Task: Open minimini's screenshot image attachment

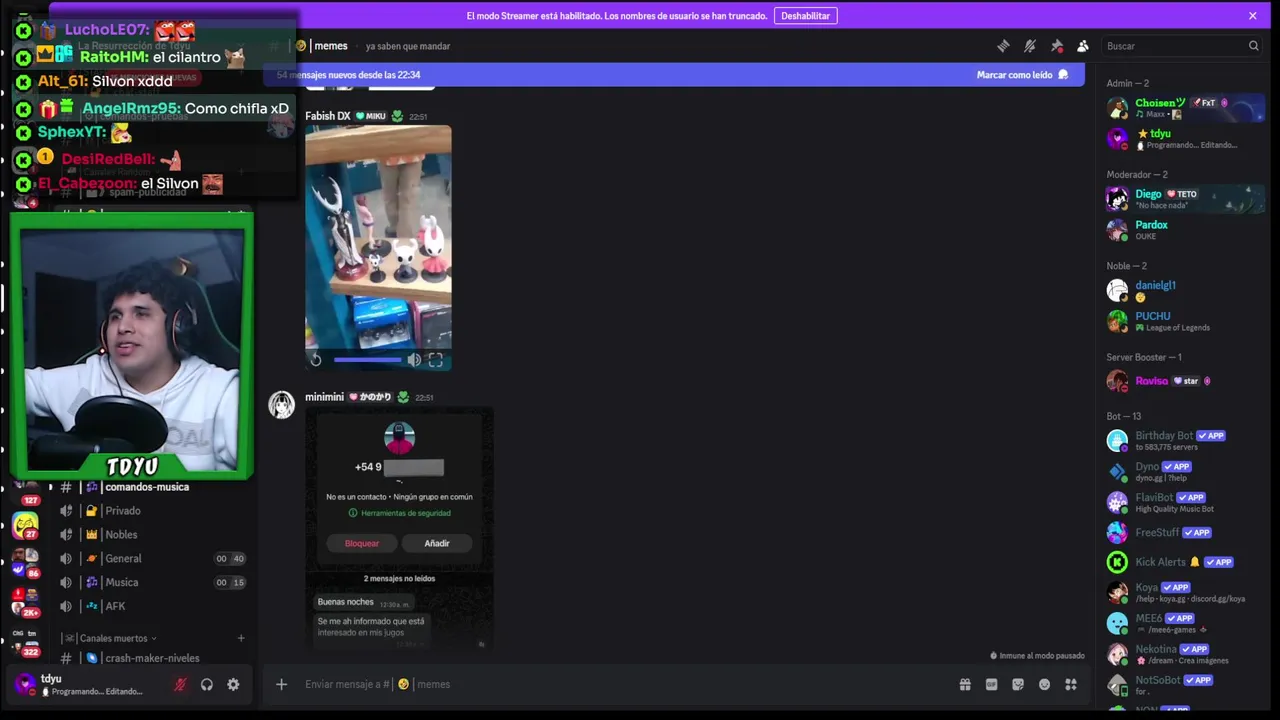Action: (x=399, y=528)
